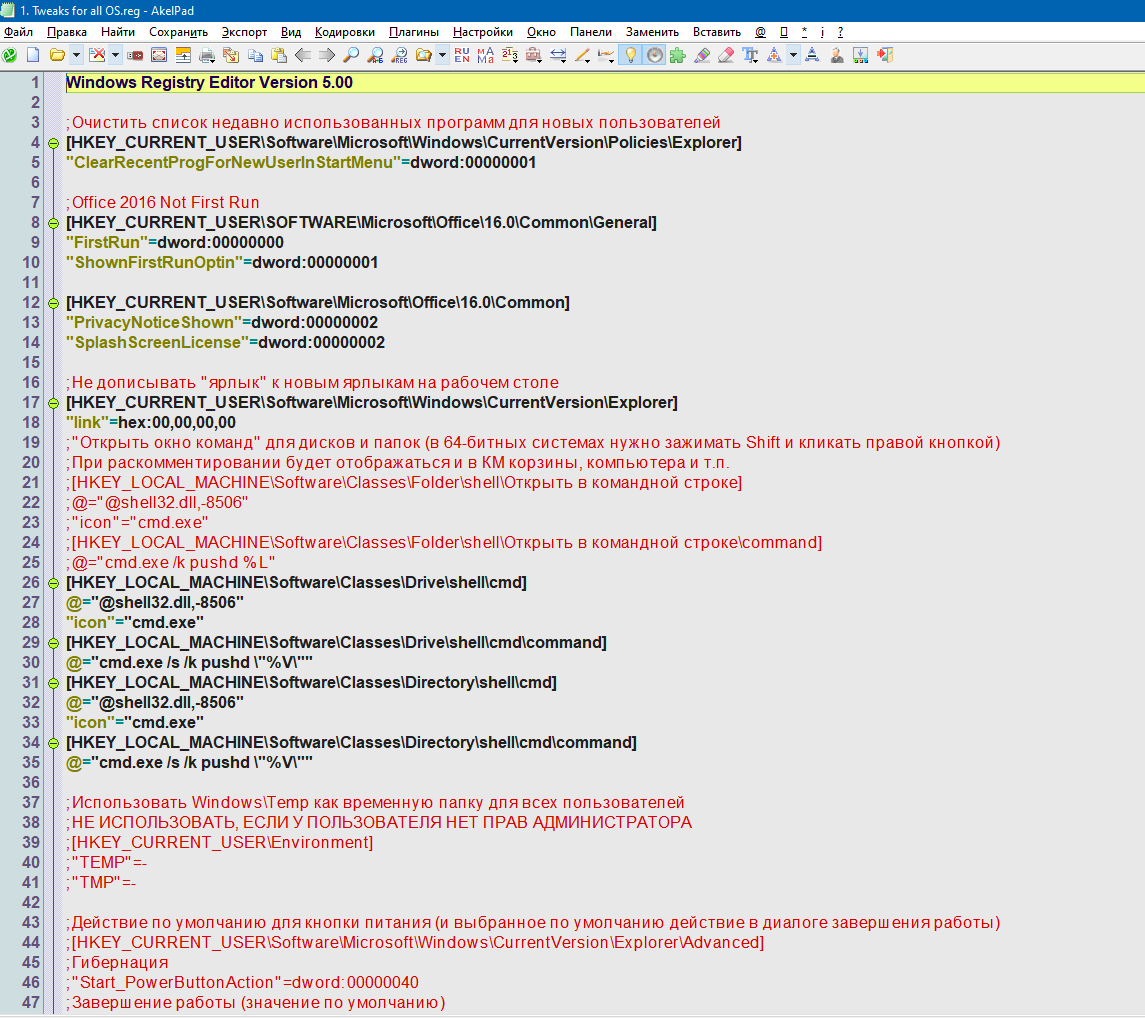Click the close document red X icon
This screenshot has height=1018, width=1145.
[96, 56]
